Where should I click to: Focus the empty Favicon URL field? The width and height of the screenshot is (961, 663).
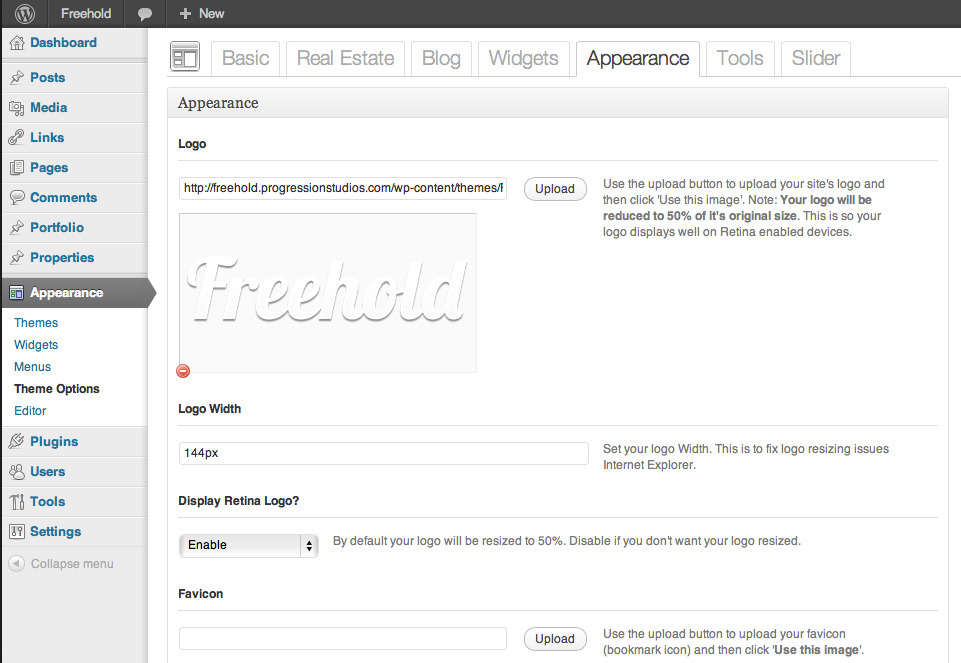click(x=343, y=638)
